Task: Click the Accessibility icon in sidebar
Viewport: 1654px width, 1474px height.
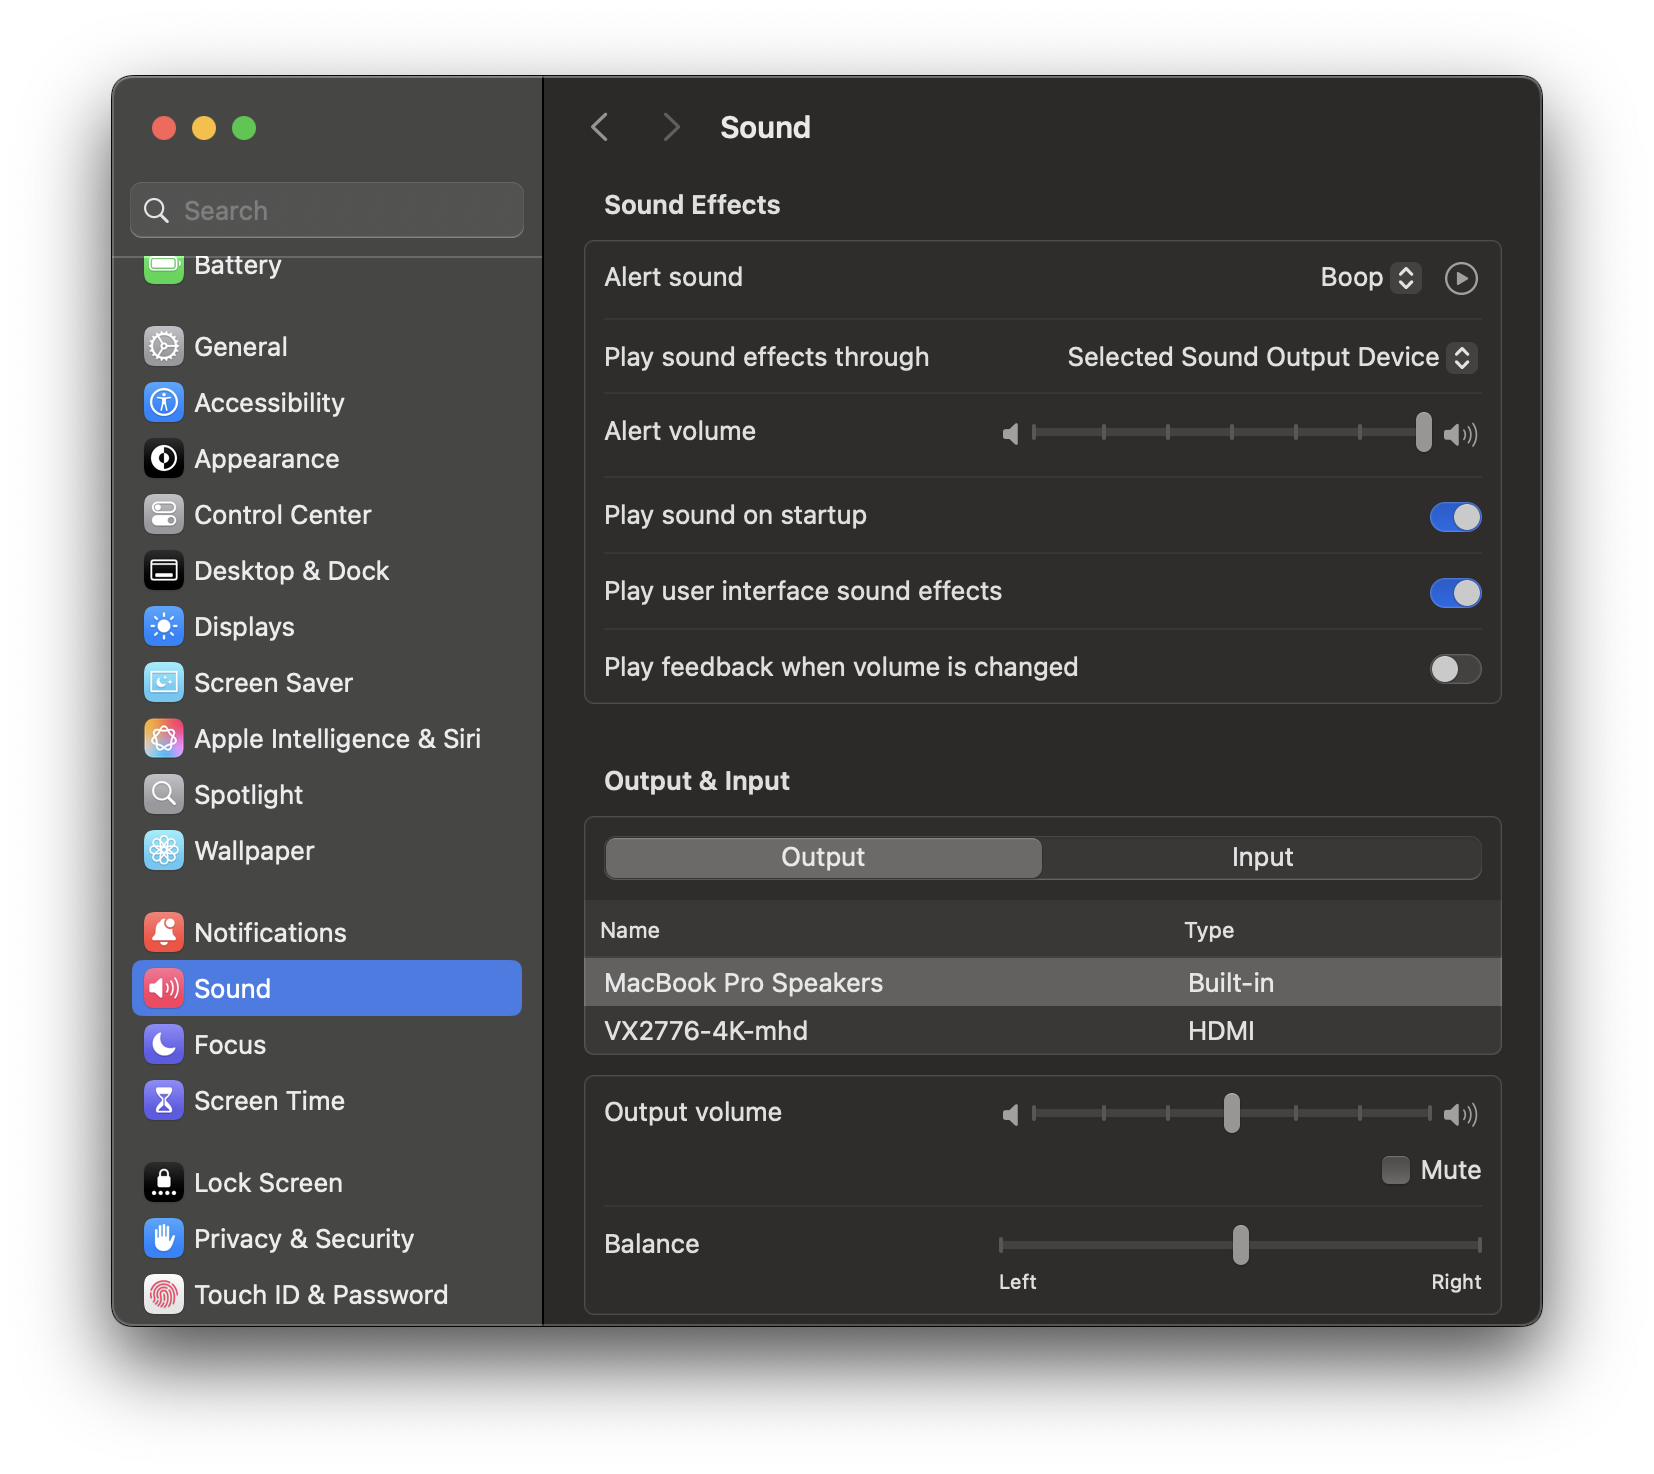Action: pos(163,402)
